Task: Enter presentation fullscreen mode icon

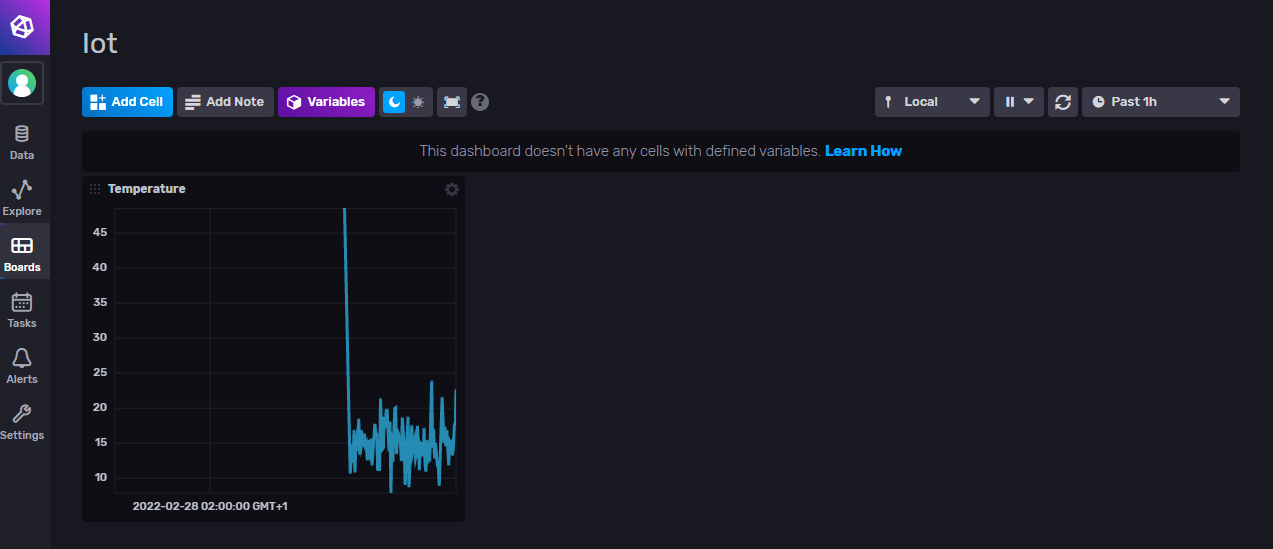Action: coord(452,102)
